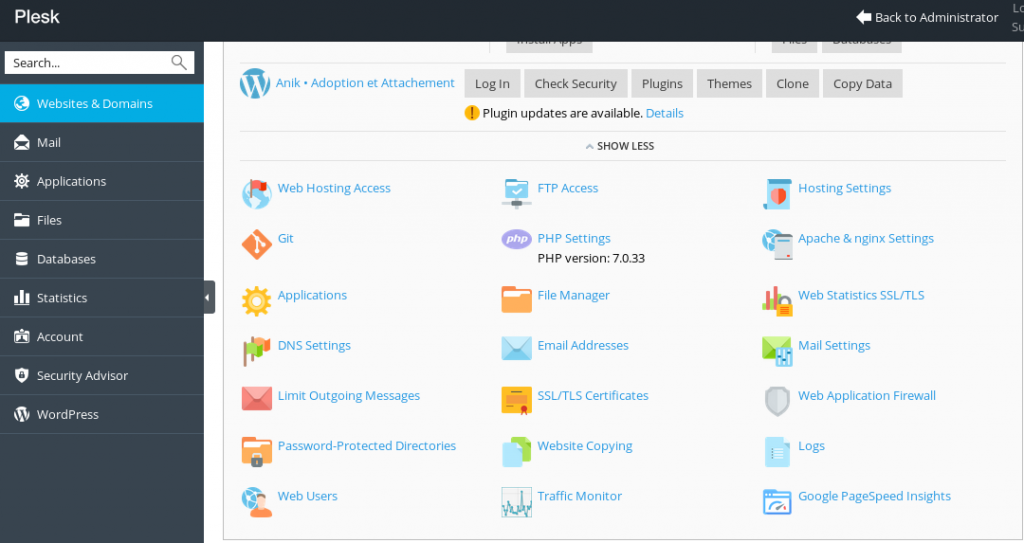Click the Applications gear icon in the main panel
The width and height of the screenshot is (1024, 543).
click(x=256, y=301)
